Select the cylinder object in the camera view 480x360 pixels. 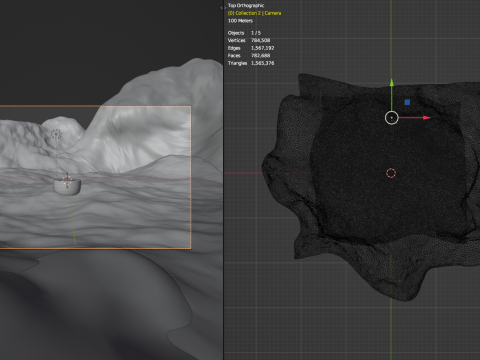[67, 187]
